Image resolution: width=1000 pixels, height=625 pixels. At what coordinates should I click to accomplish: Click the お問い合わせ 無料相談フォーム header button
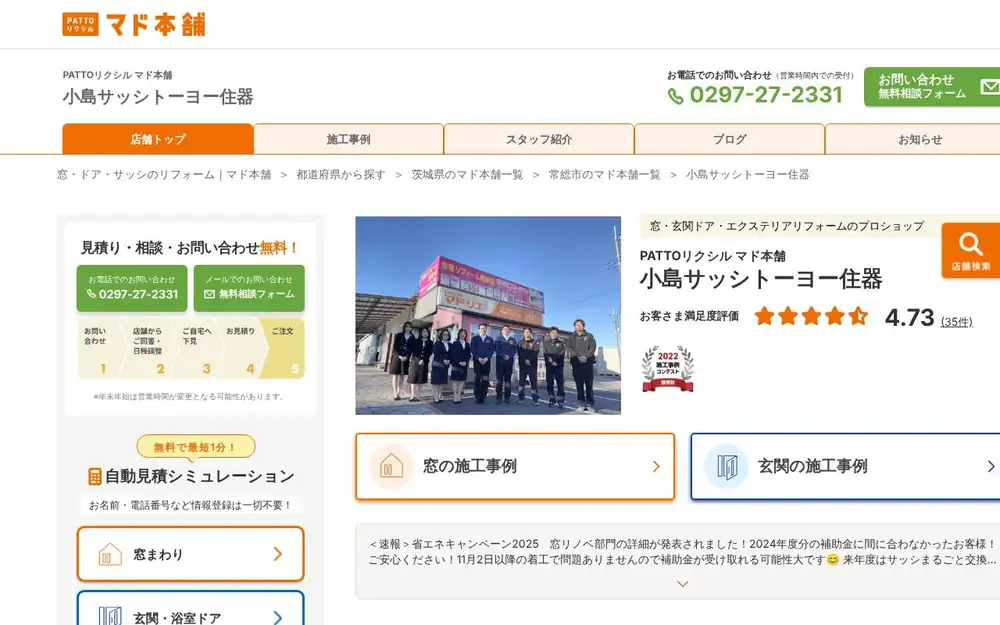(x=932, y=87)
